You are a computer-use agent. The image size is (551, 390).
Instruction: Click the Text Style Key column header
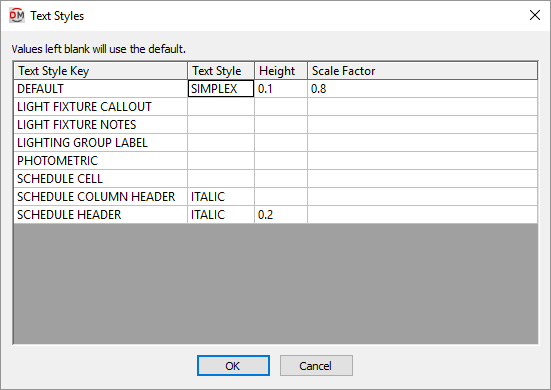pos(100,71)
